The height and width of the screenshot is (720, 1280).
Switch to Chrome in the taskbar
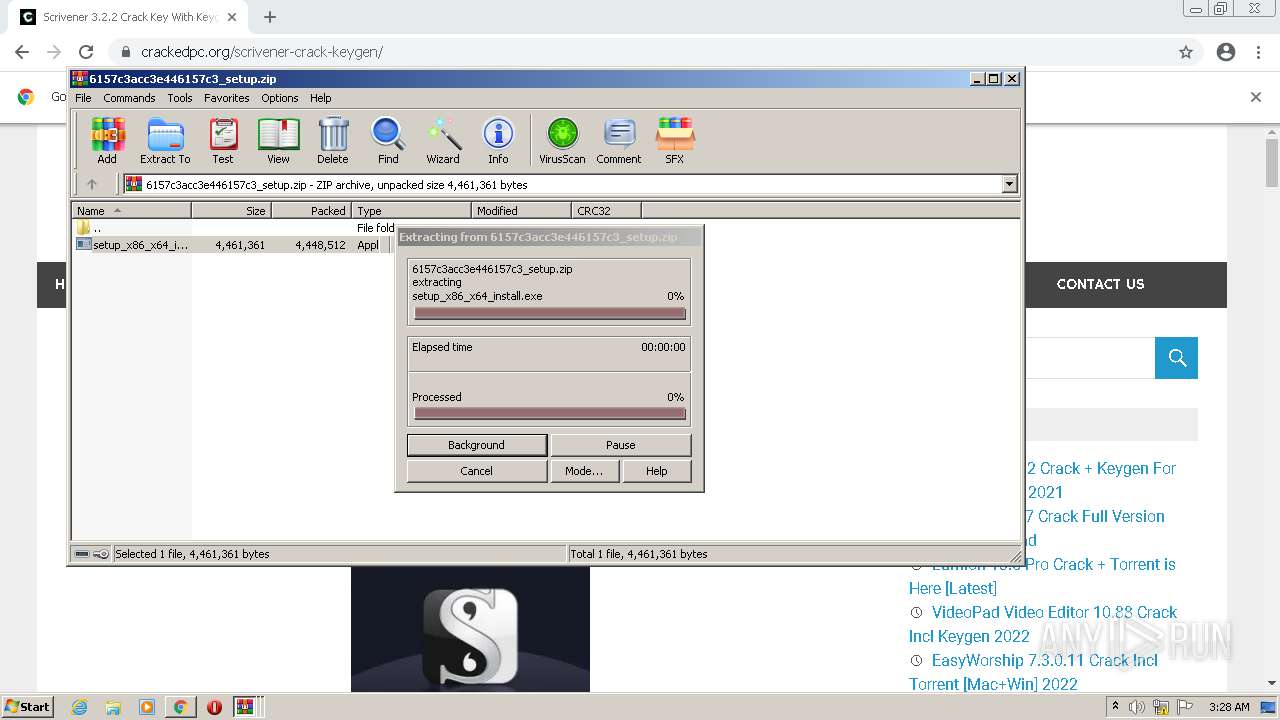pyautogui.click(x=180, y=707)
